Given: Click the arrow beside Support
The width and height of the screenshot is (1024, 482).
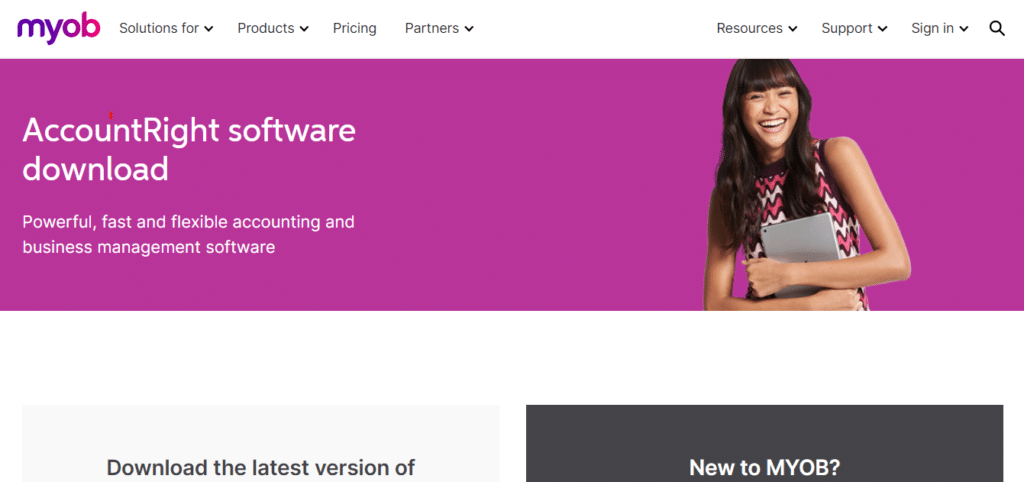Looking at the screenshot, I should (883, 29).
